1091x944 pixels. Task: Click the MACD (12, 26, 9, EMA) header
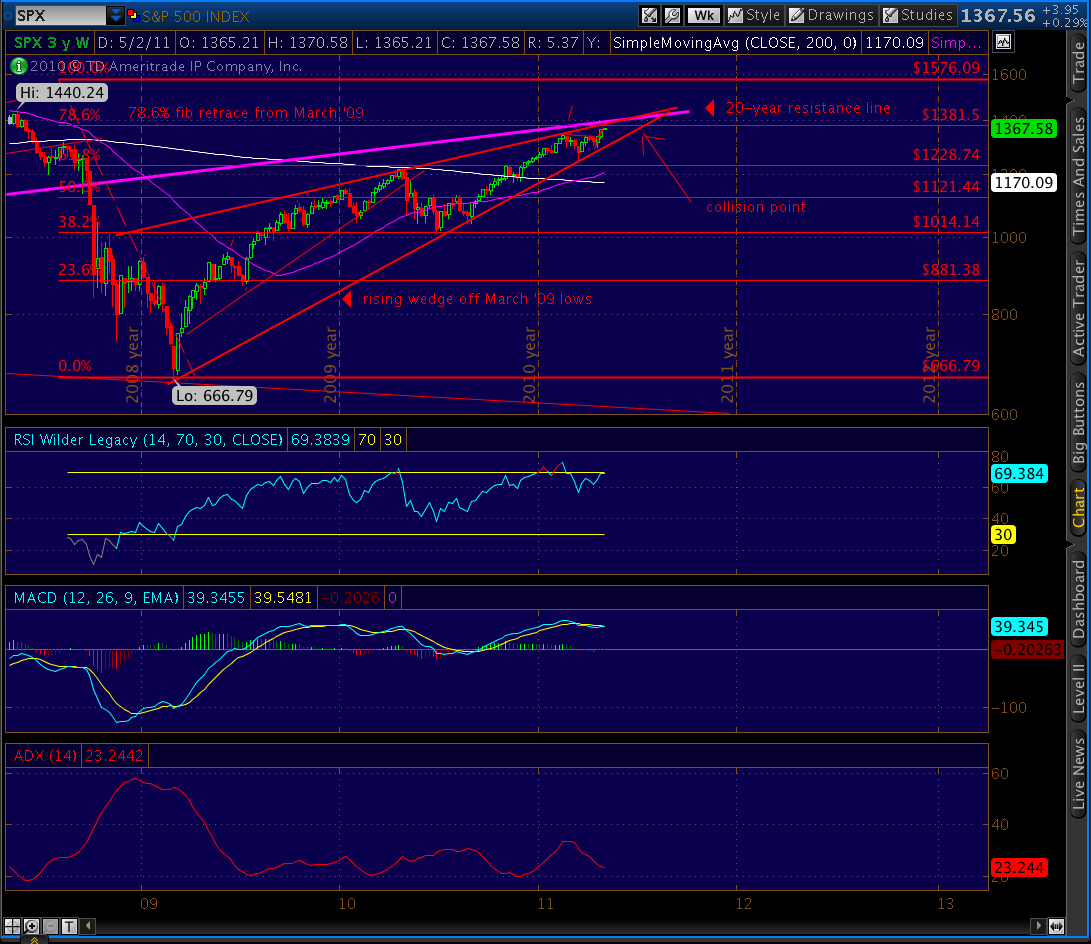[96, 598]
